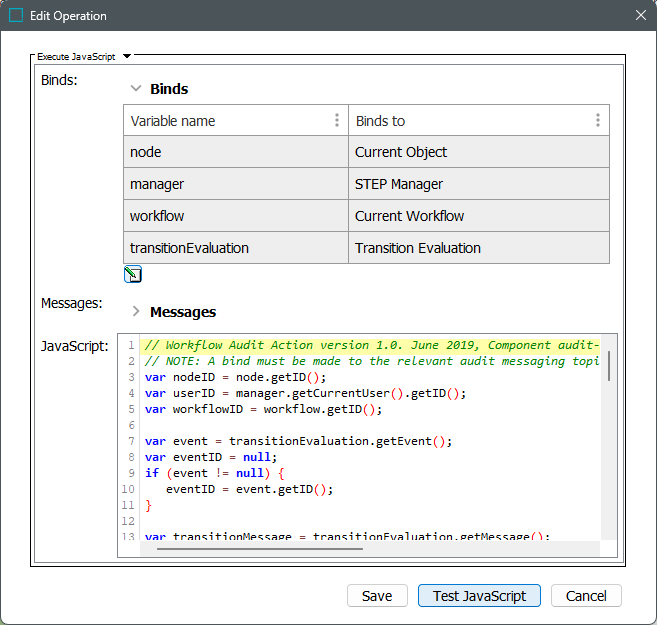This screenshot has width=657, height=625.
Task: Select the node variable cell
Action: pyautogui.click(x=235, y=152)
